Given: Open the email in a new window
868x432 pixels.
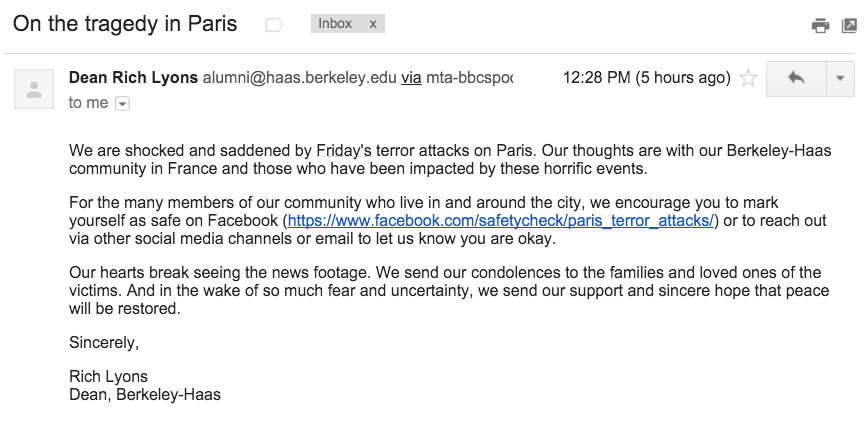Looking at the screenshot, I should coord(849,26).
